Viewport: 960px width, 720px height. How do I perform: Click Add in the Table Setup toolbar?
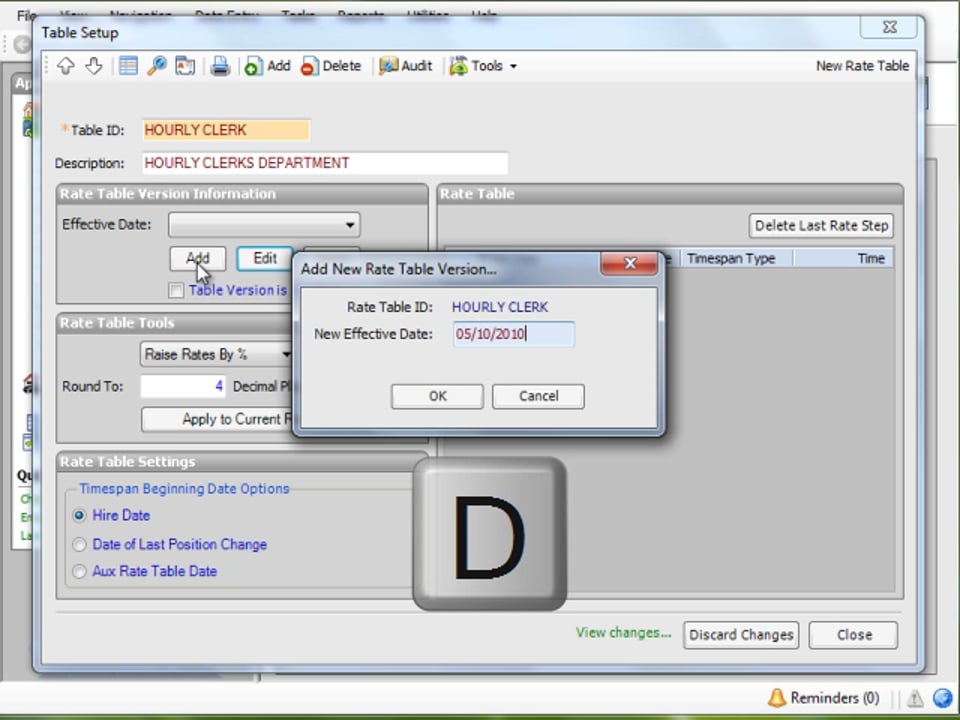coord(268,66)
